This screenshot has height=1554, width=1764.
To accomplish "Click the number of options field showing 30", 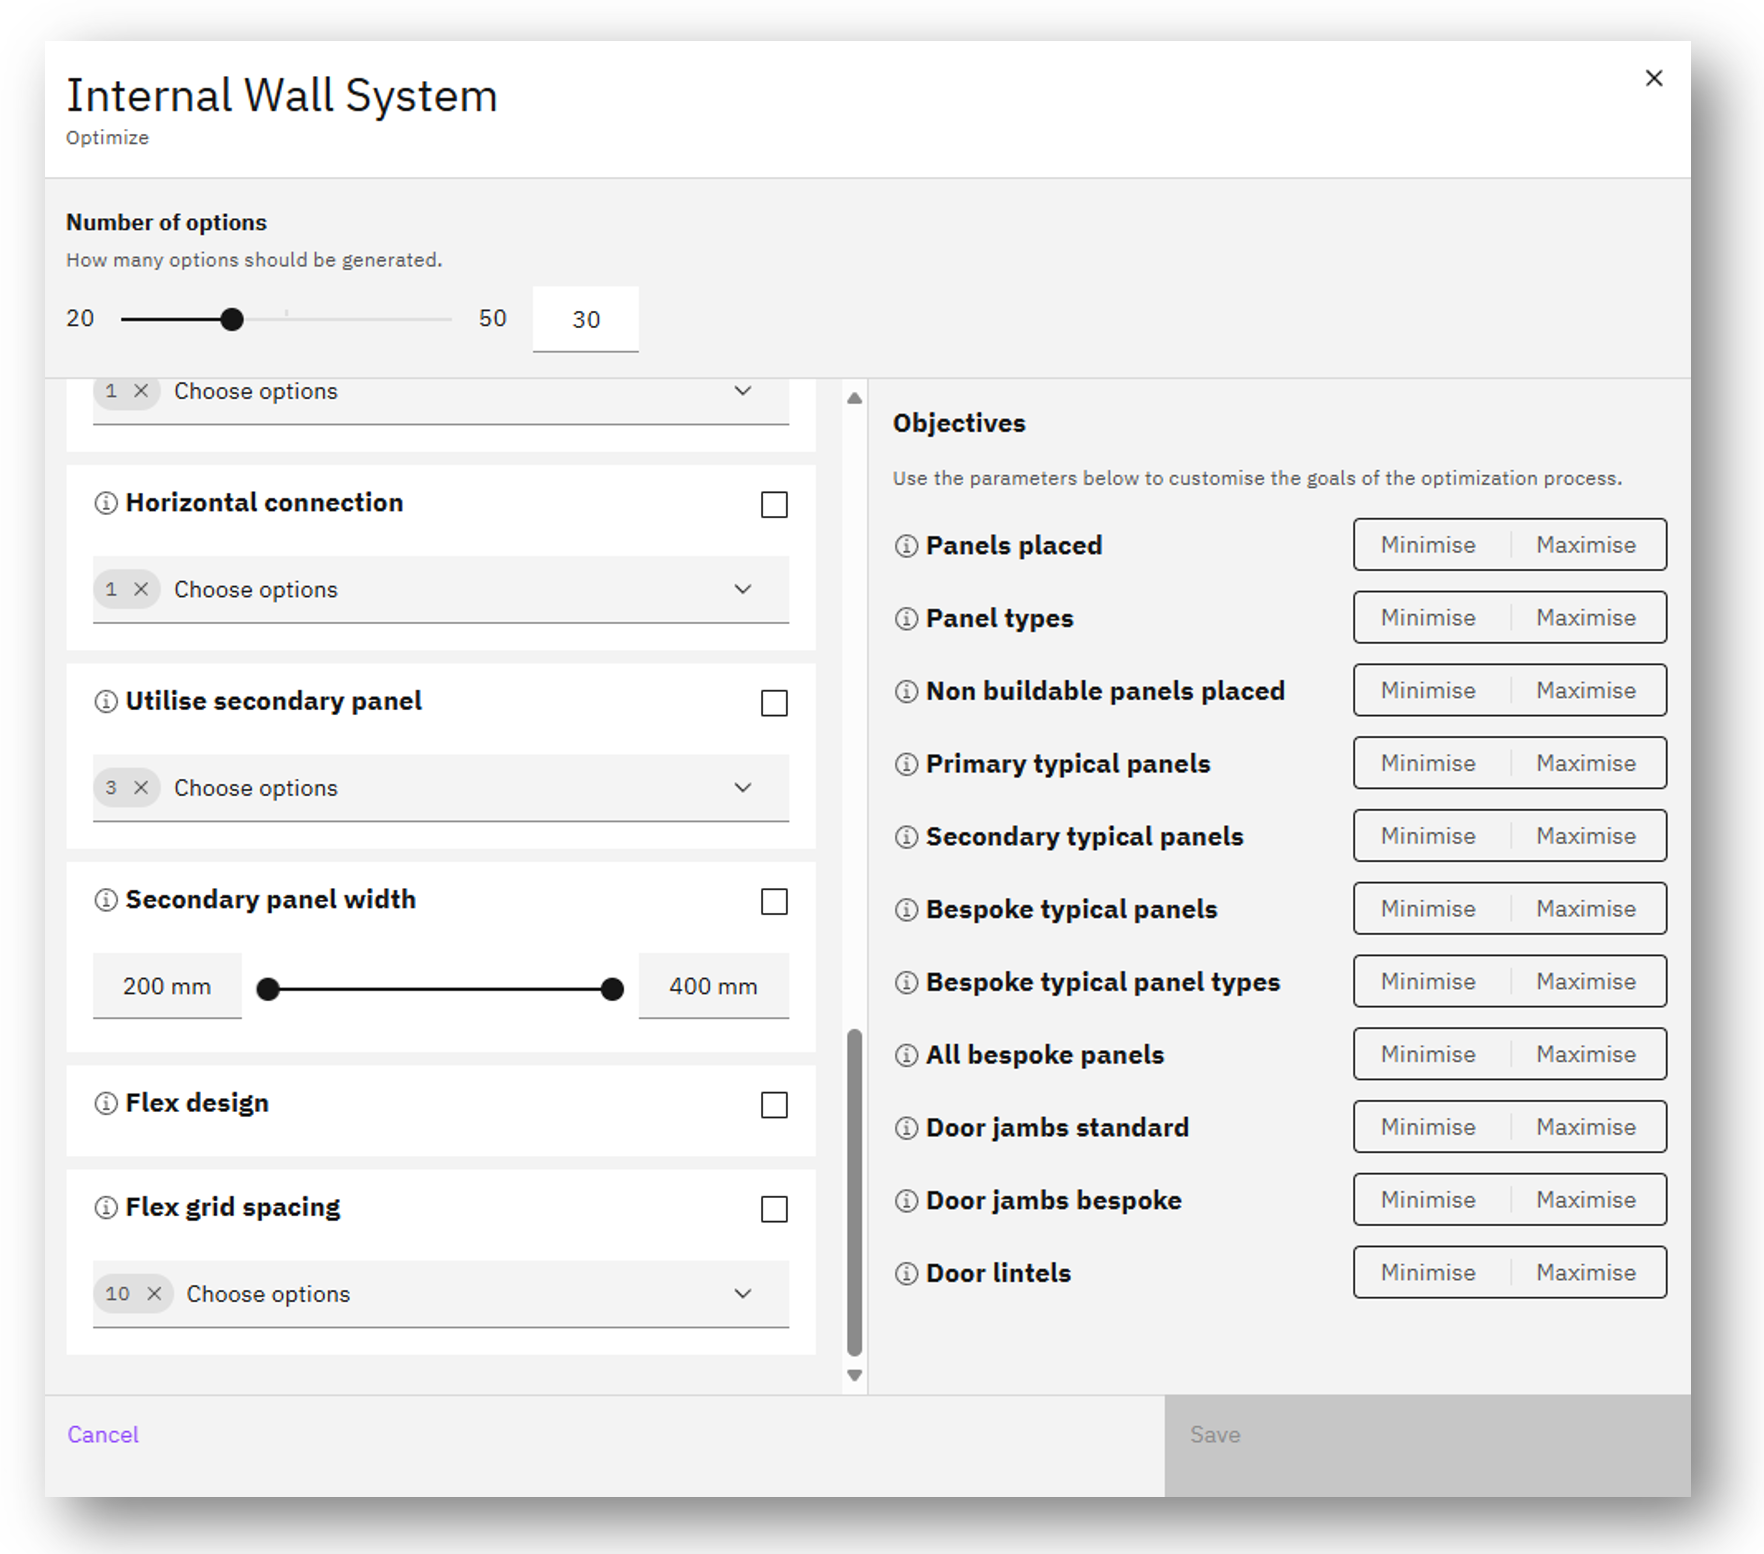I will 586,319.
